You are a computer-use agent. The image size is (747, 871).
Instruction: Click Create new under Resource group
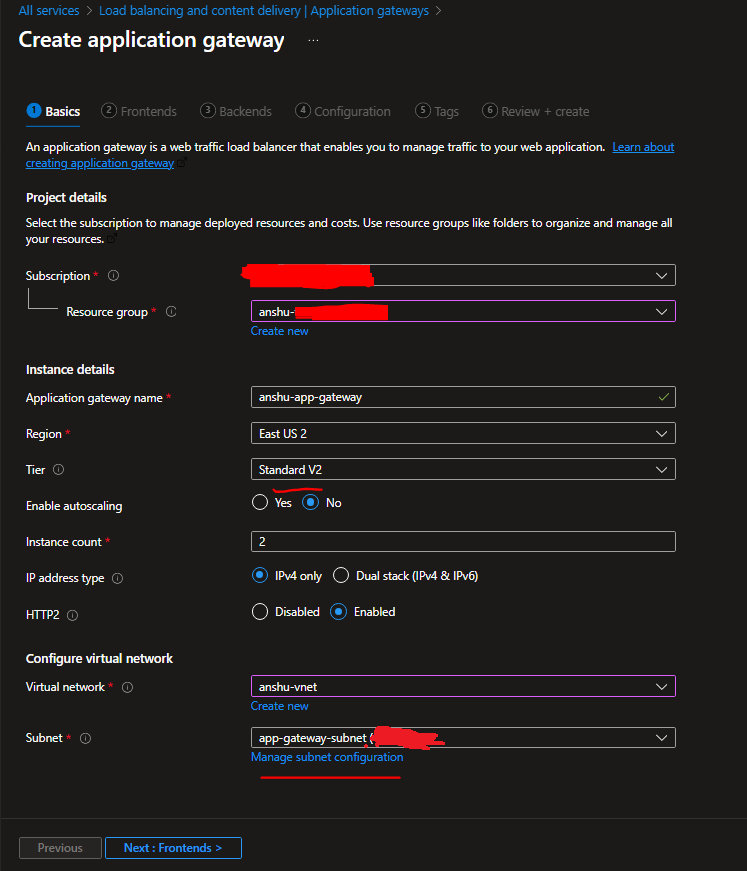[x=279, y=330]
